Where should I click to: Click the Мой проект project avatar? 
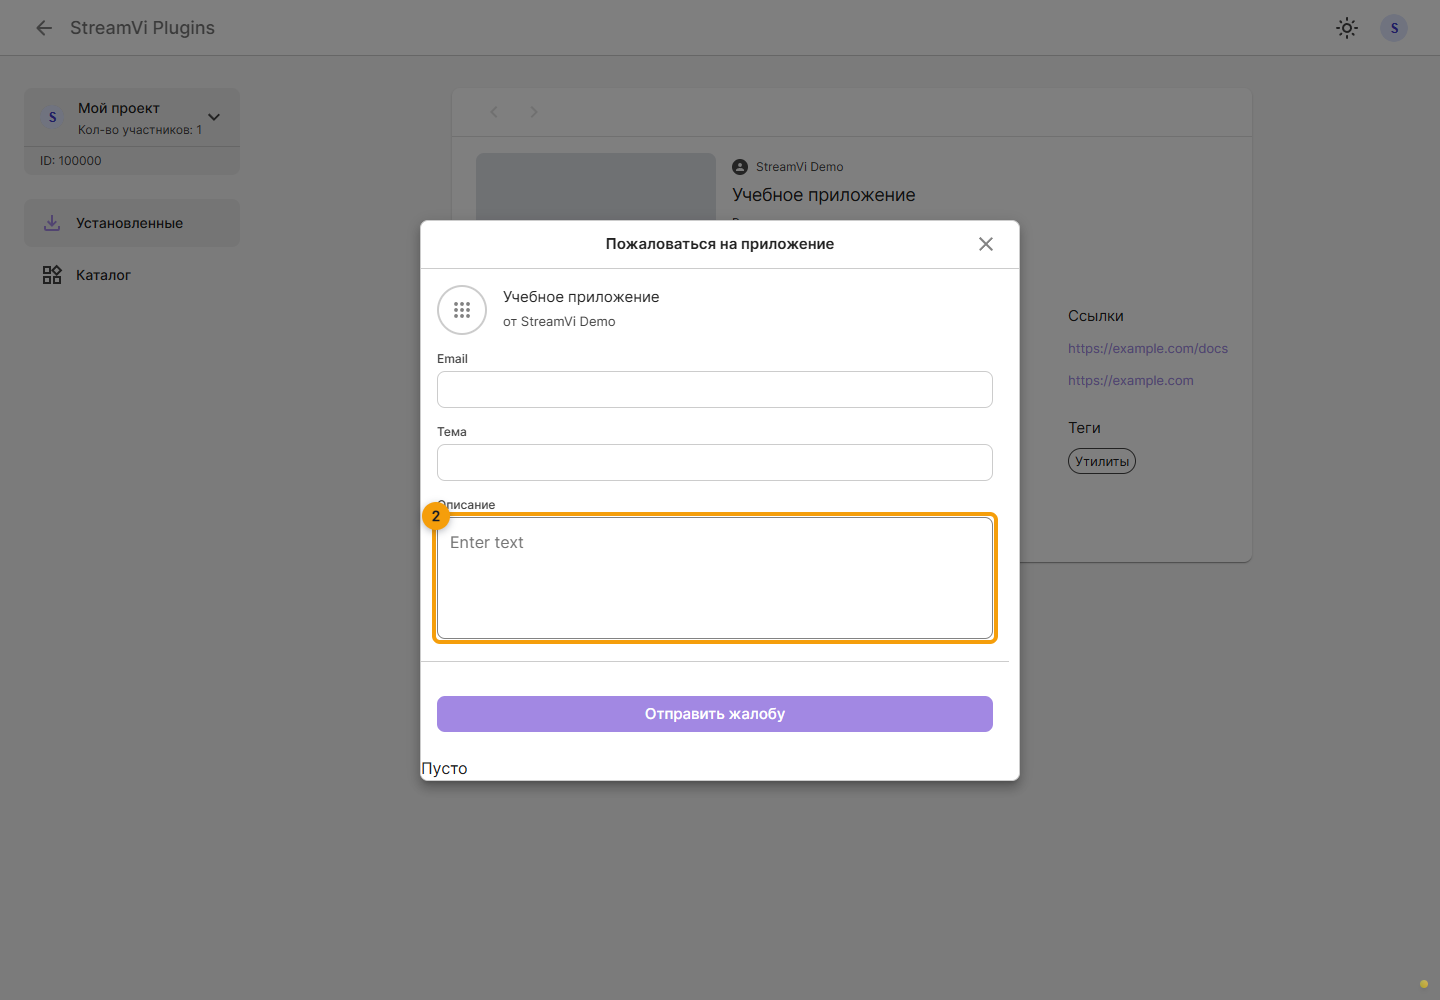point(53,117)
